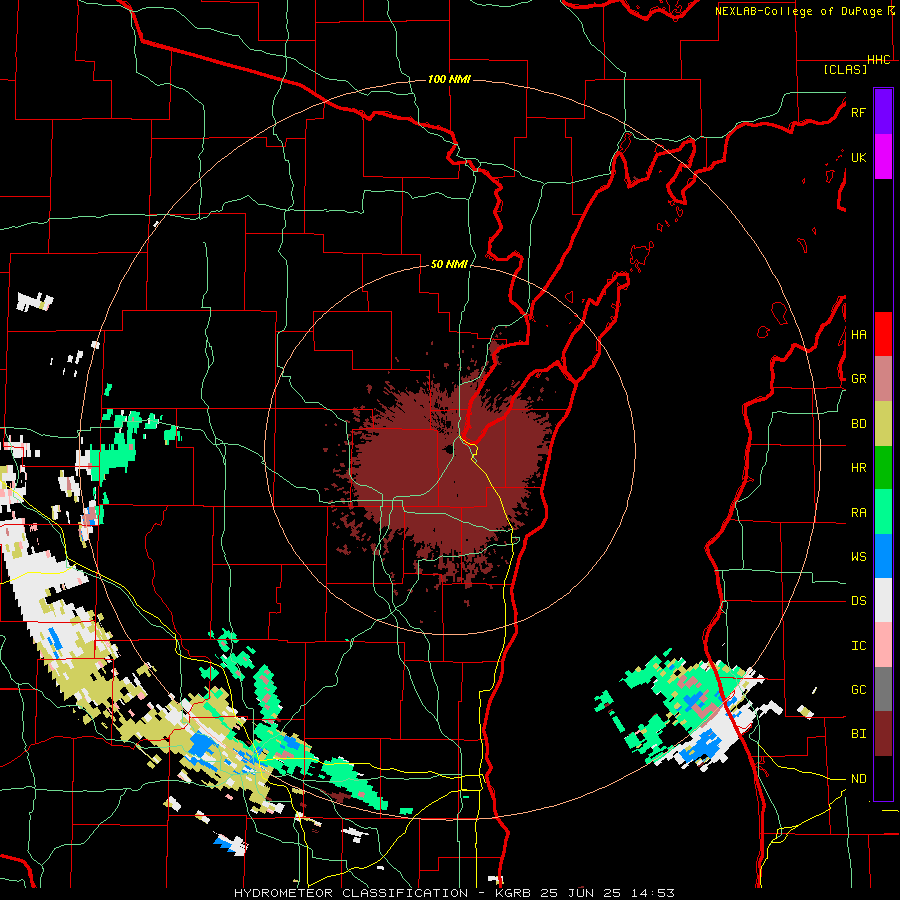Screen dimensions: 900x900
Task: Click the BD legend label text
Action: click(x=858, y=424)
